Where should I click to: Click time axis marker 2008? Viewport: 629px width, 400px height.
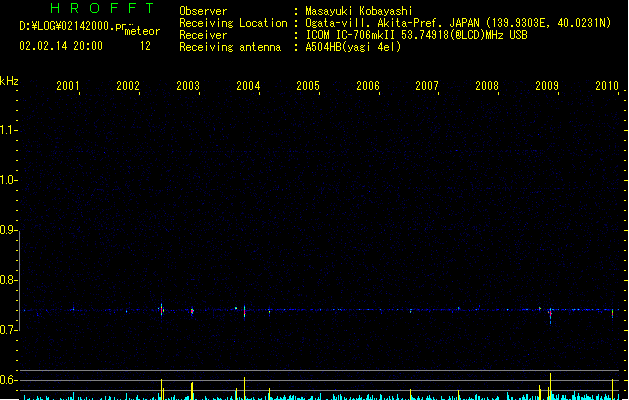487,85
